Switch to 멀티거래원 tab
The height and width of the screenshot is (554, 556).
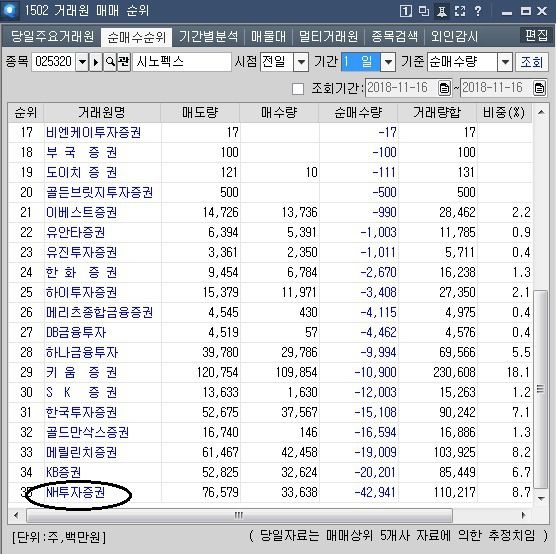(328, 36)
